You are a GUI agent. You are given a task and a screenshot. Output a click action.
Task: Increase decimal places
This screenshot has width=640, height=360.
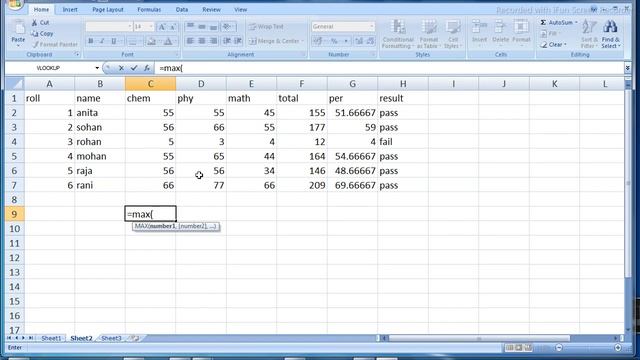click(359, 41)
